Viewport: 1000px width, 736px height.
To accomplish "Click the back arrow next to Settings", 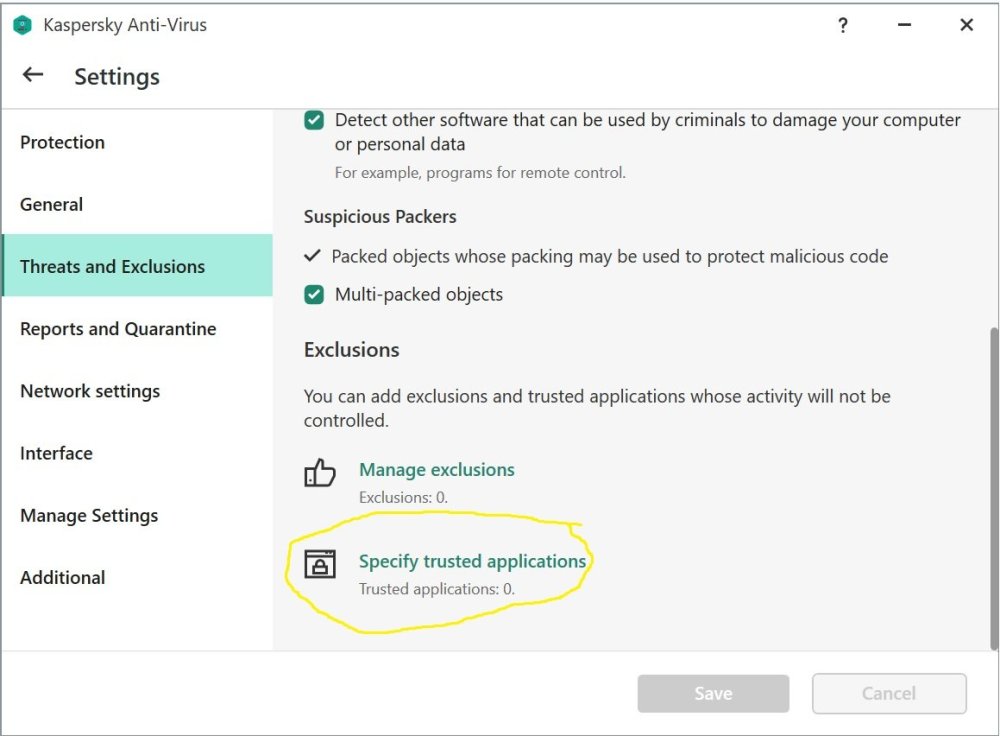I will [32, 75].
